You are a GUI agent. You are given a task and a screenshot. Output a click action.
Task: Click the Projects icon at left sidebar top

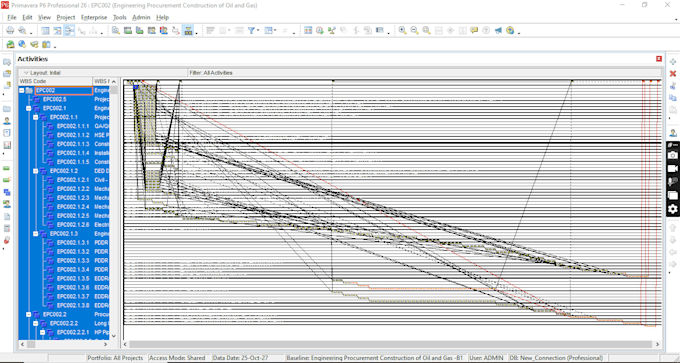point(7,62)
